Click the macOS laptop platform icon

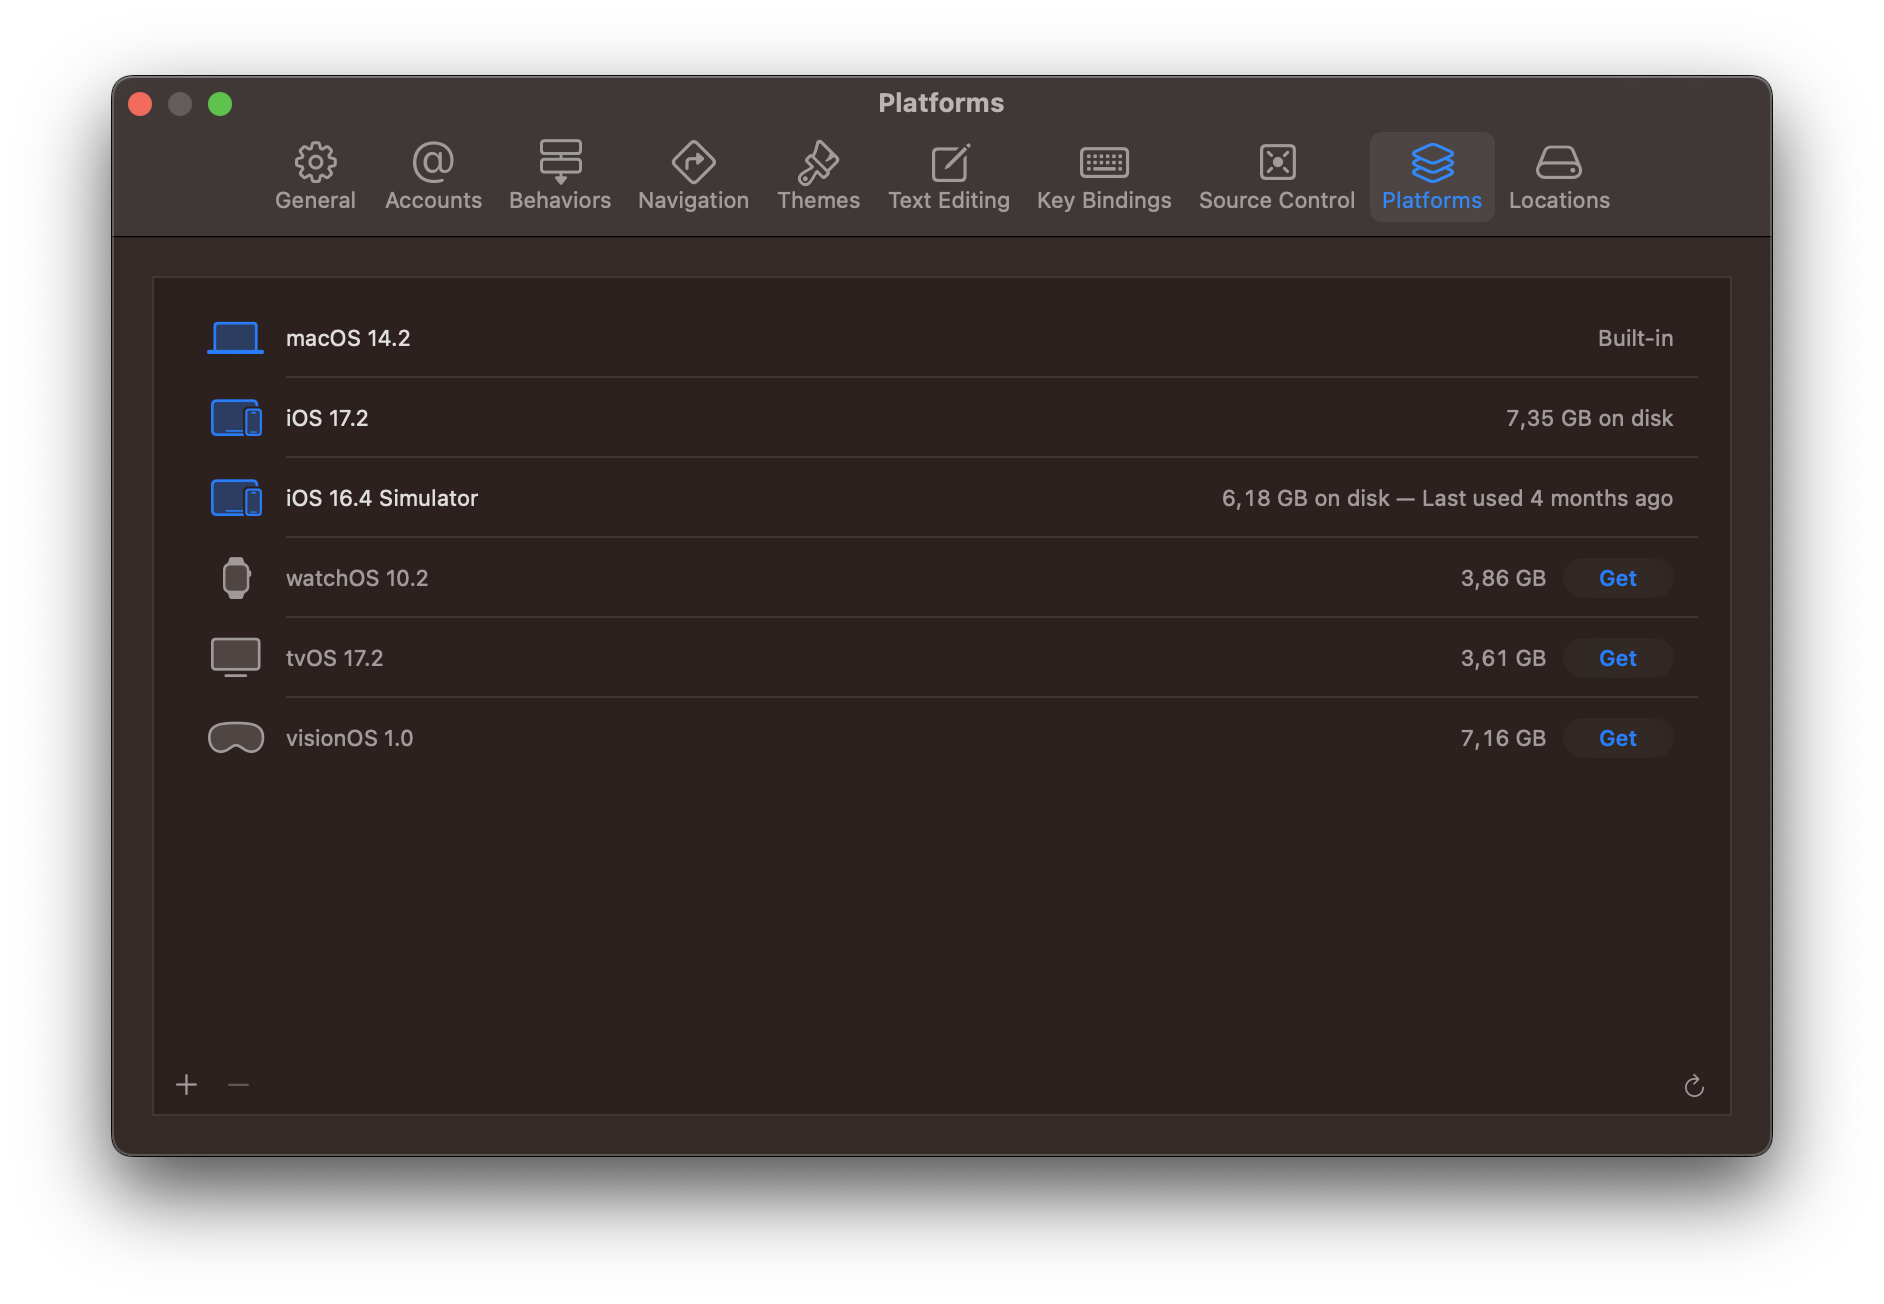[235, 337]
